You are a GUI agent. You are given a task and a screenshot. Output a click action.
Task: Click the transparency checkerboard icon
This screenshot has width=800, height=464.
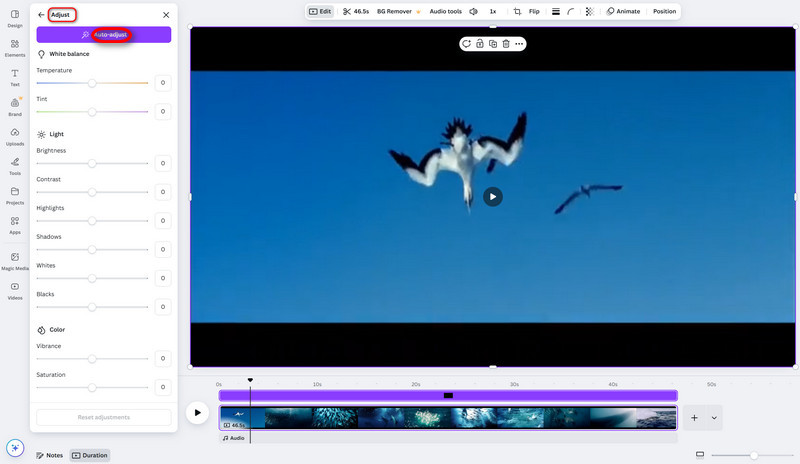(x=589, y=11)
